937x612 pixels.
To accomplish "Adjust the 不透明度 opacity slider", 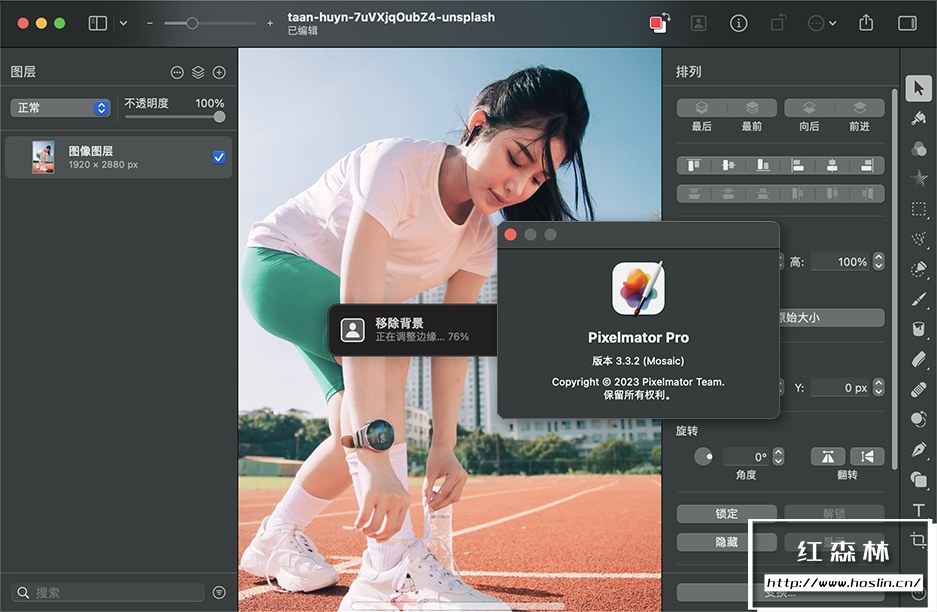I will 218,117.
